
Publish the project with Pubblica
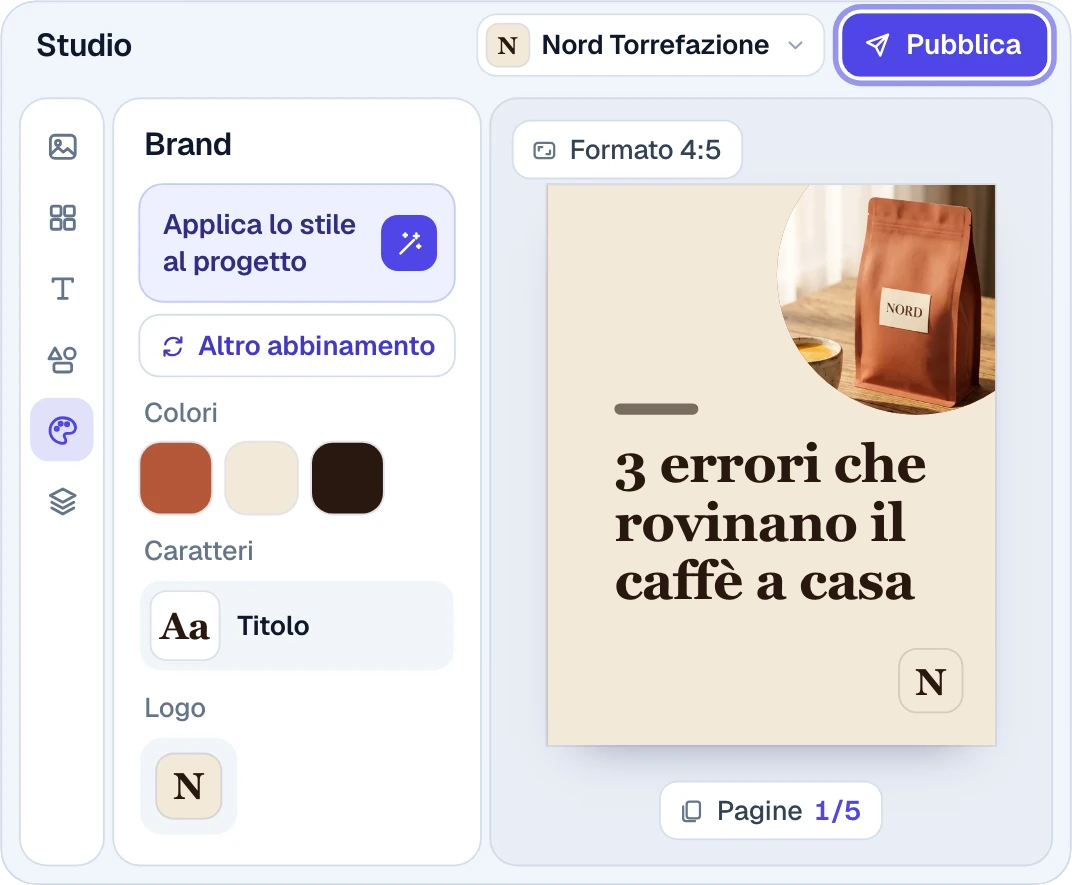pos(945,45)
